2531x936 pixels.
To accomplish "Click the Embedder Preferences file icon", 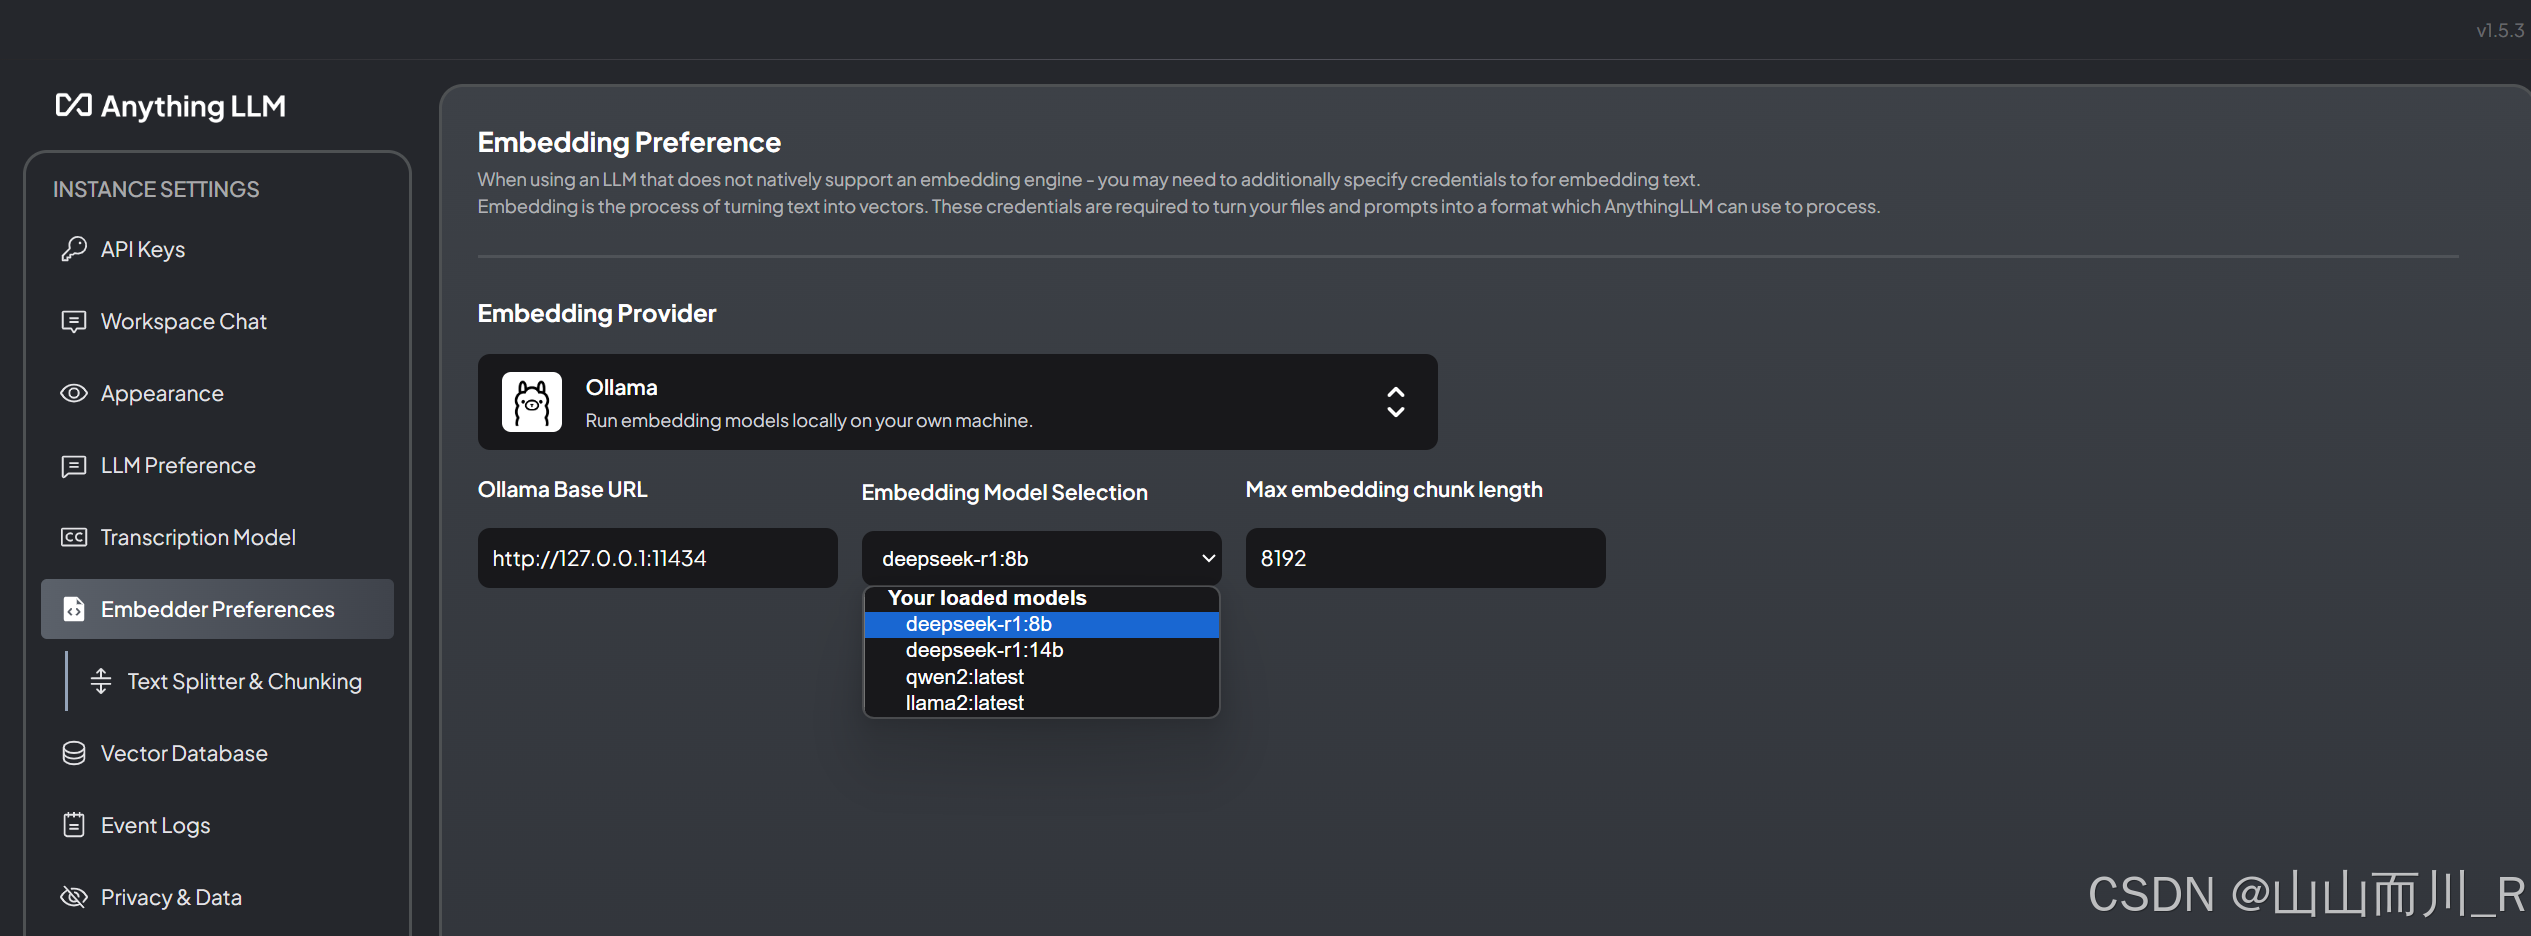I will [x=74, y=609].
